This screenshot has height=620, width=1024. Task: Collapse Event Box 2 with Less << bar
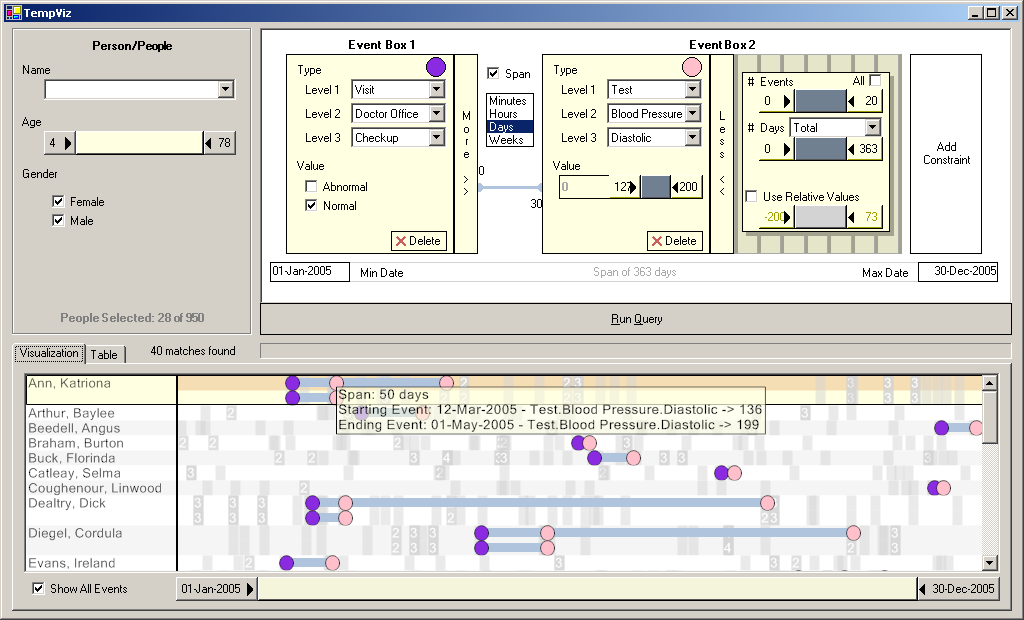pyautogui.click(x=722, y=154)
